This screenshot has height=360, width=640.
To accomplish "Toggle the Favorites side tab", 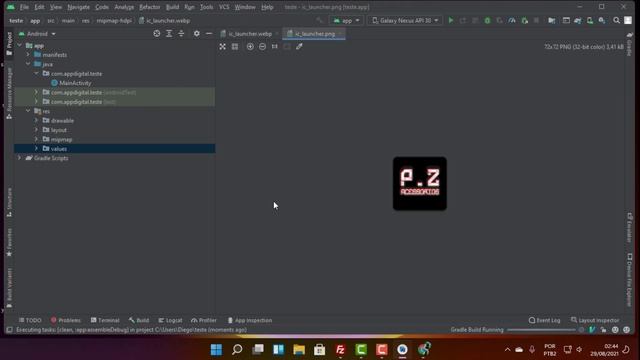I will click(x=9, y=242).
